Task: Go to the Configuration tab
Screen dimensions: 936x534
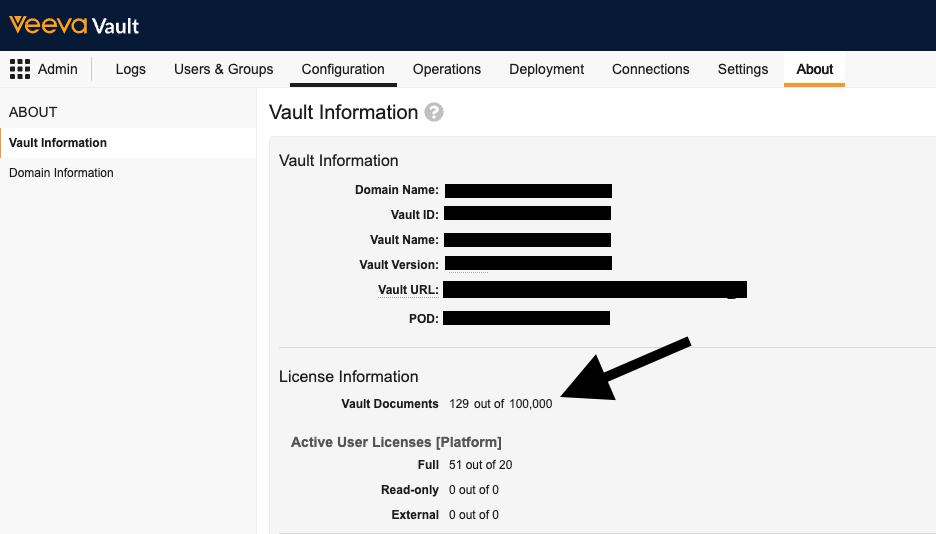Action: [343, 69]
